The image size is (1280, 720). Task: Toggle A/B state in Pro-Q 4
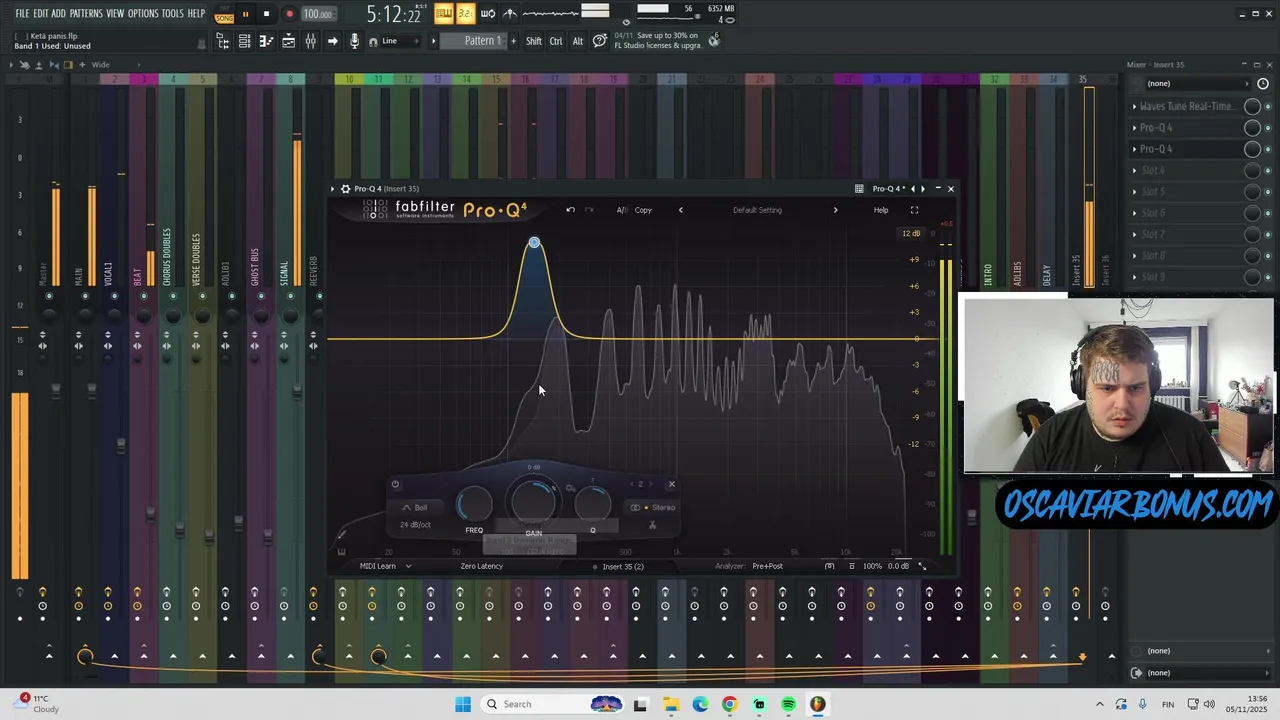point(622,210)
